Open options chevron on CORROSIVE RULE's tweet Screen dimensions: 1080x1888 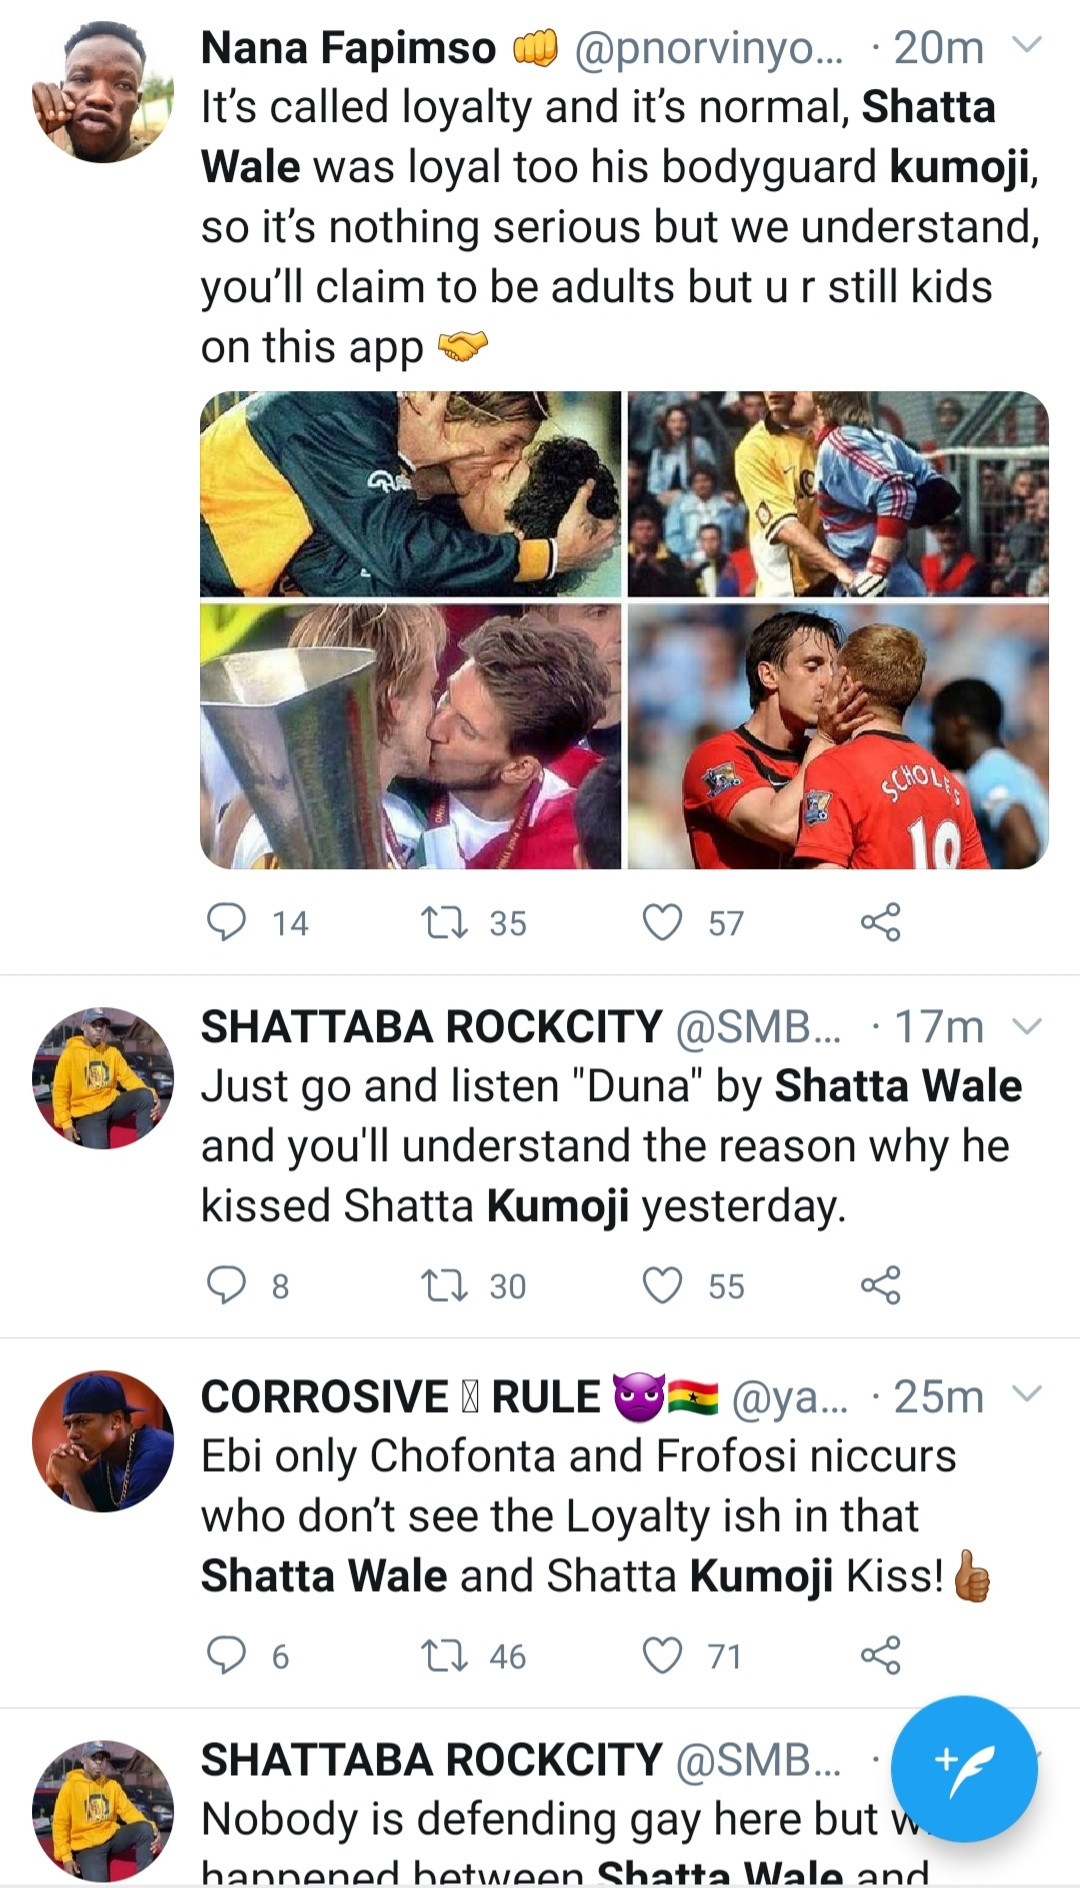pos(1027,1394)
